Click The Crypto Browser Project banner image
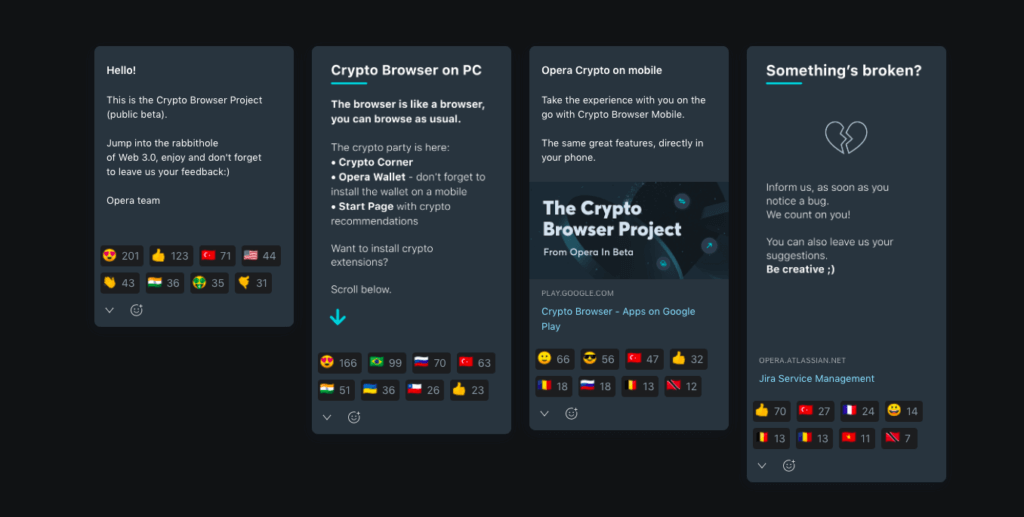Screen dimensions: 1024x517 point(628,229)
